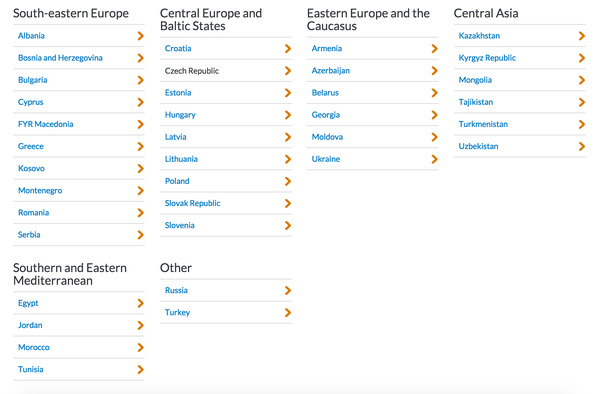Viewport: 600px width, 394px height.
Task: Choose Slovak Republic in Central Europe
Action: pos(192,204)
